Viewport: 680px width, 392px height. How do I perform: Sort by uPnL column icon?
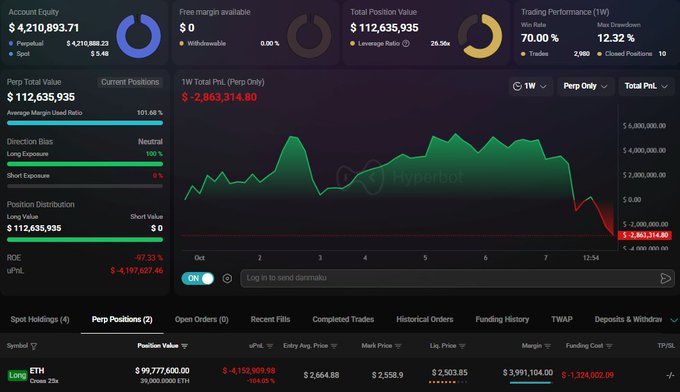[x=270, y=346]
